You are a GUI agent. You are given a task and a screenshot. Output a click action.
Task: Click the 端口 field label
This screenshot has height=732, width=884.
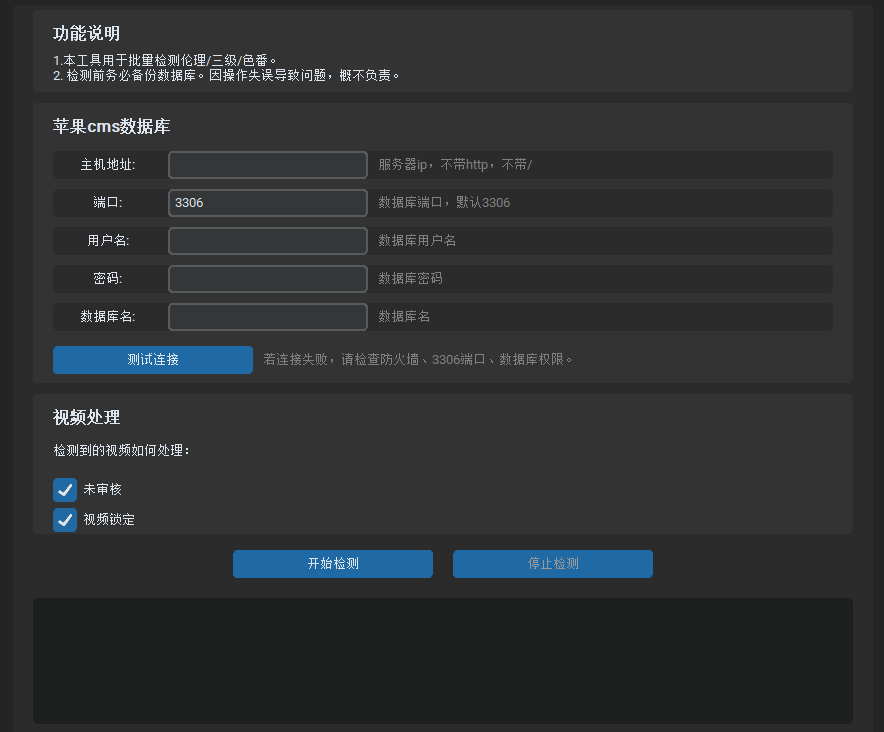[108, 203]
